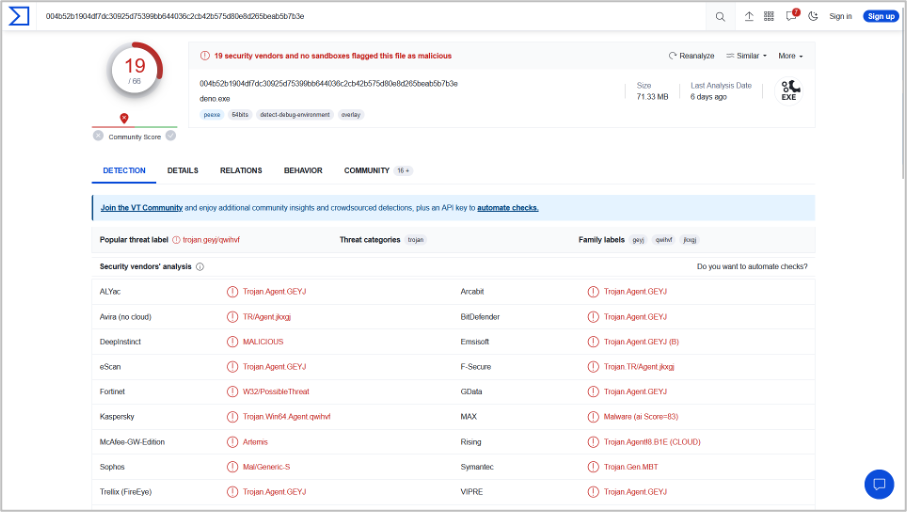Click the overlay tag
The width and height of the screenshot is (908, 512).
coord(351,115)
